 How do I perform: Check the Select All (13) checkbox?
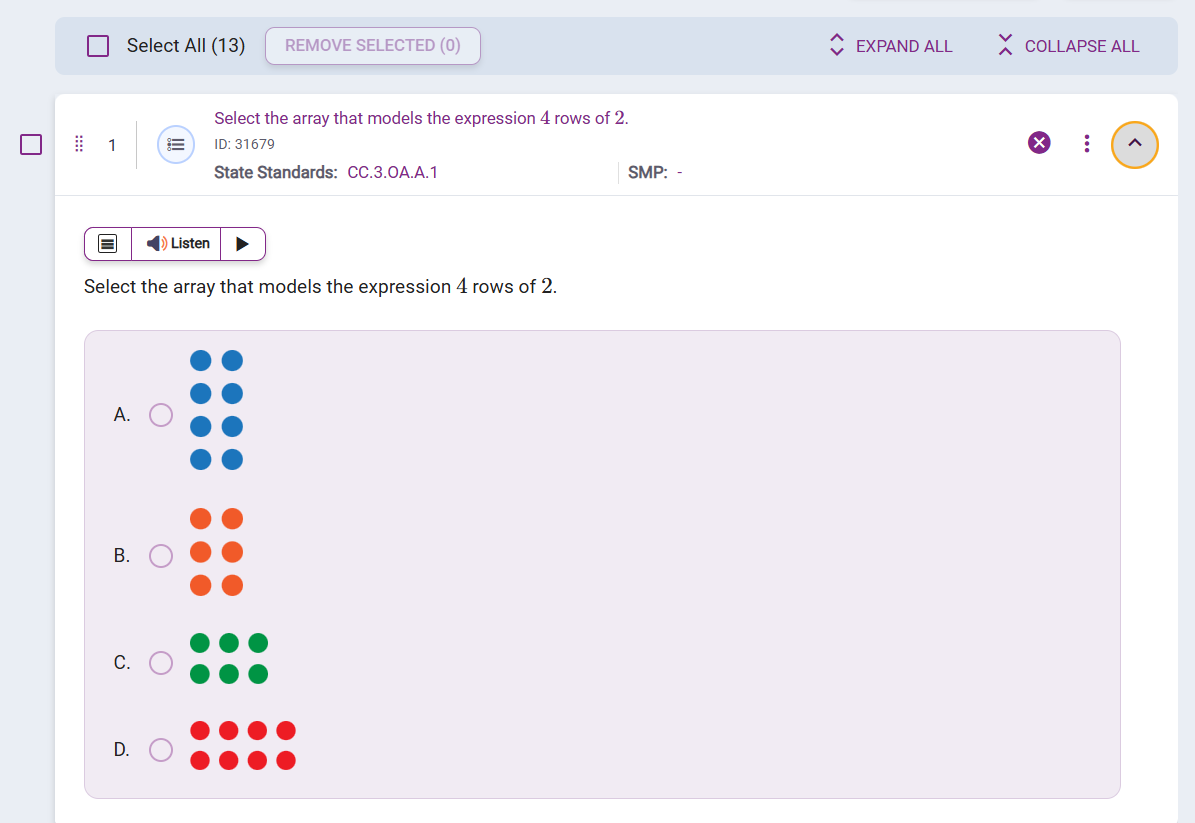[98, 46]
